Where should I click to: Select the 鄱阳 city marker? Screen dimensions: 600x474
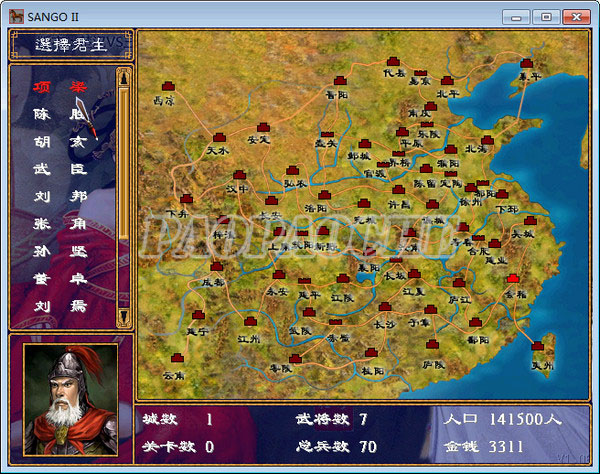pos(476,322)
